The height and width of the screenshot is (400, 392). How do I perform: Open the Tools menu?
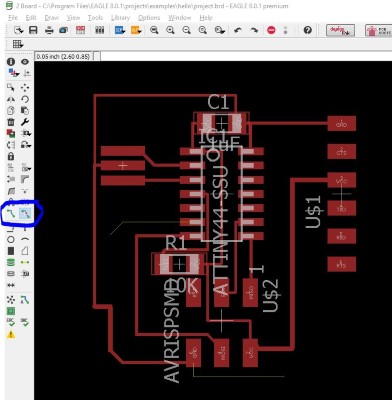click(x=95, y=17)
